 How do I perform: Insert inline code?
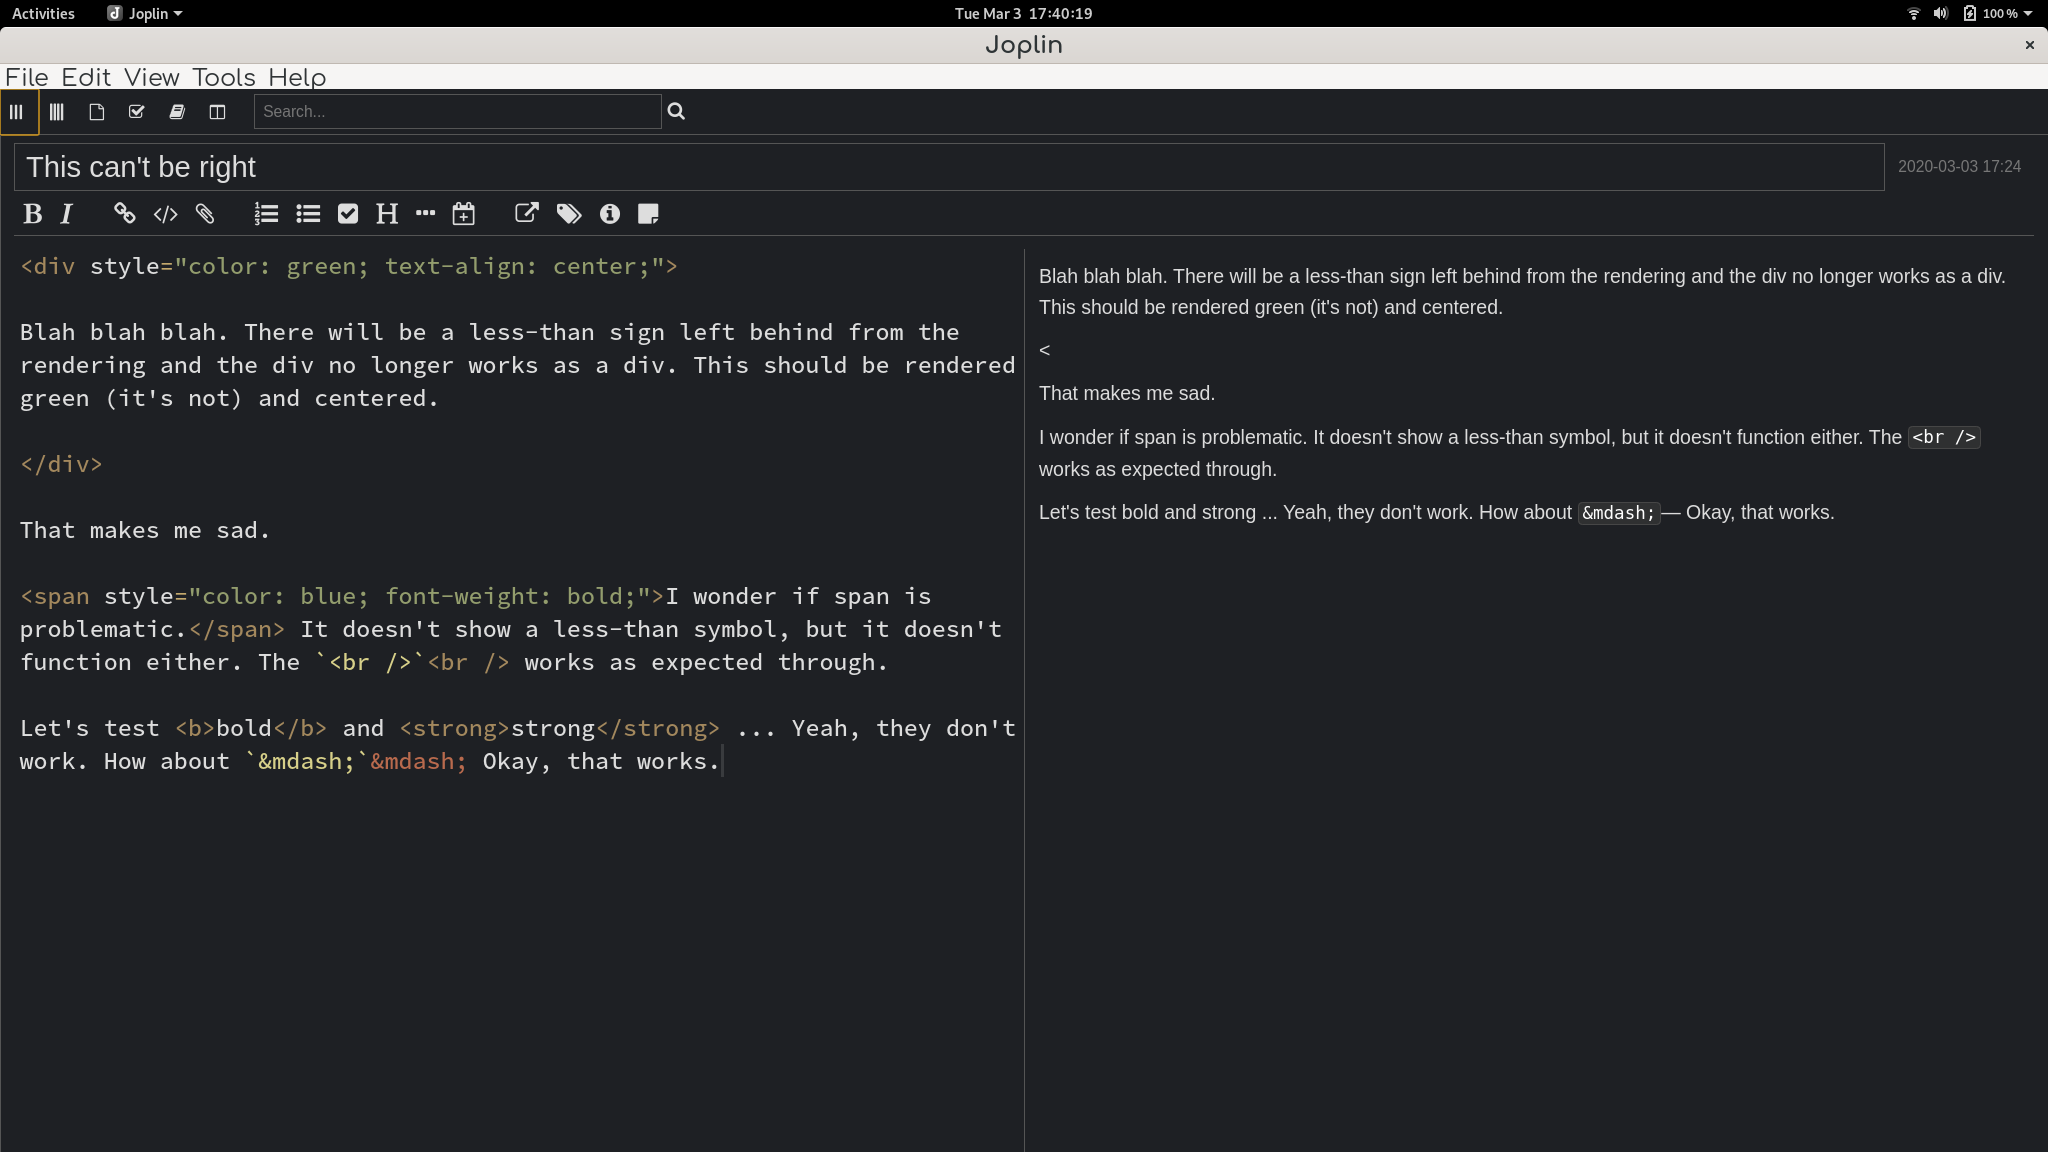(165, 214)
